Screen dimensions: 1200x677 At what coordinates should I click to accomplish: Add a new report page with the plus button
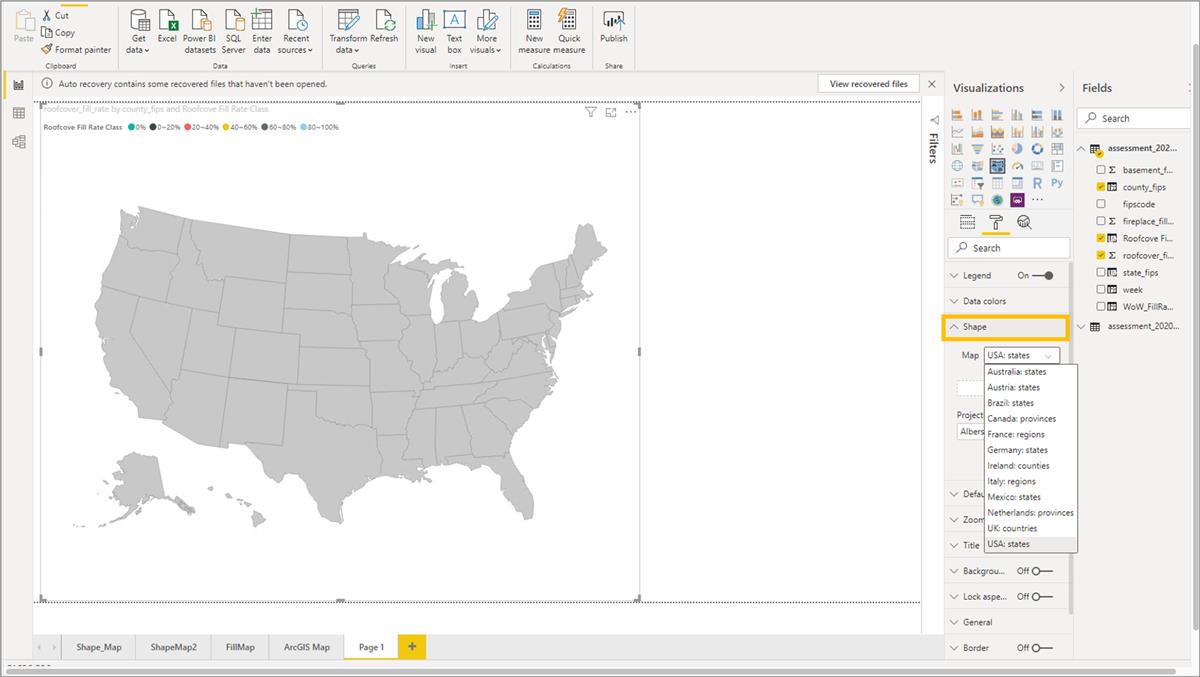click(x=412, y=647)
